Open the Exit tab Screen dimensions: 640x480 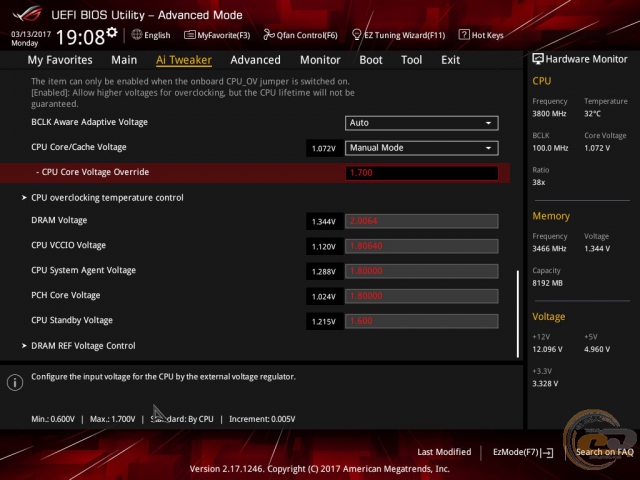(451, 60)
